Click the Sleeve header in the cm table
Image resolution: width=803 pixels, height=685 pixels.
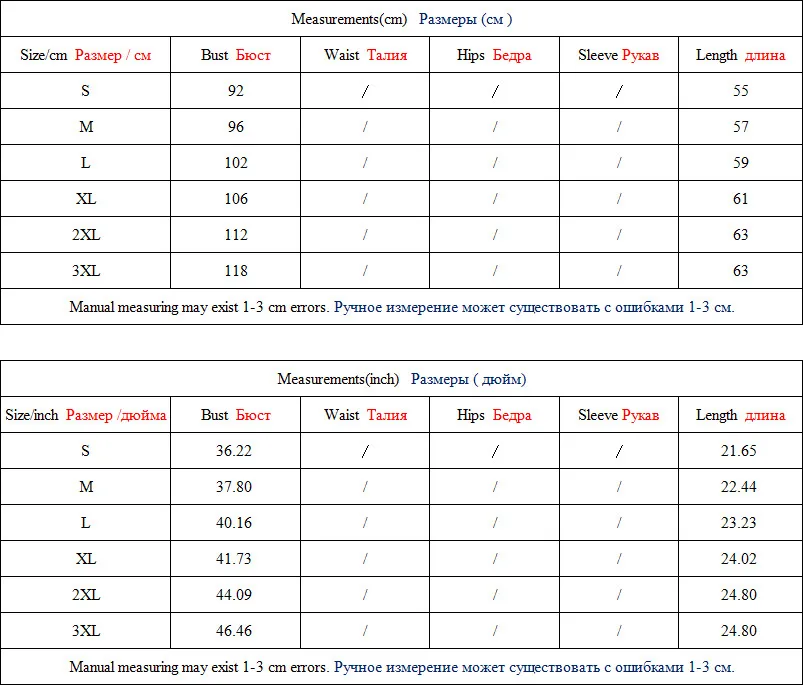tap(619, 55)
